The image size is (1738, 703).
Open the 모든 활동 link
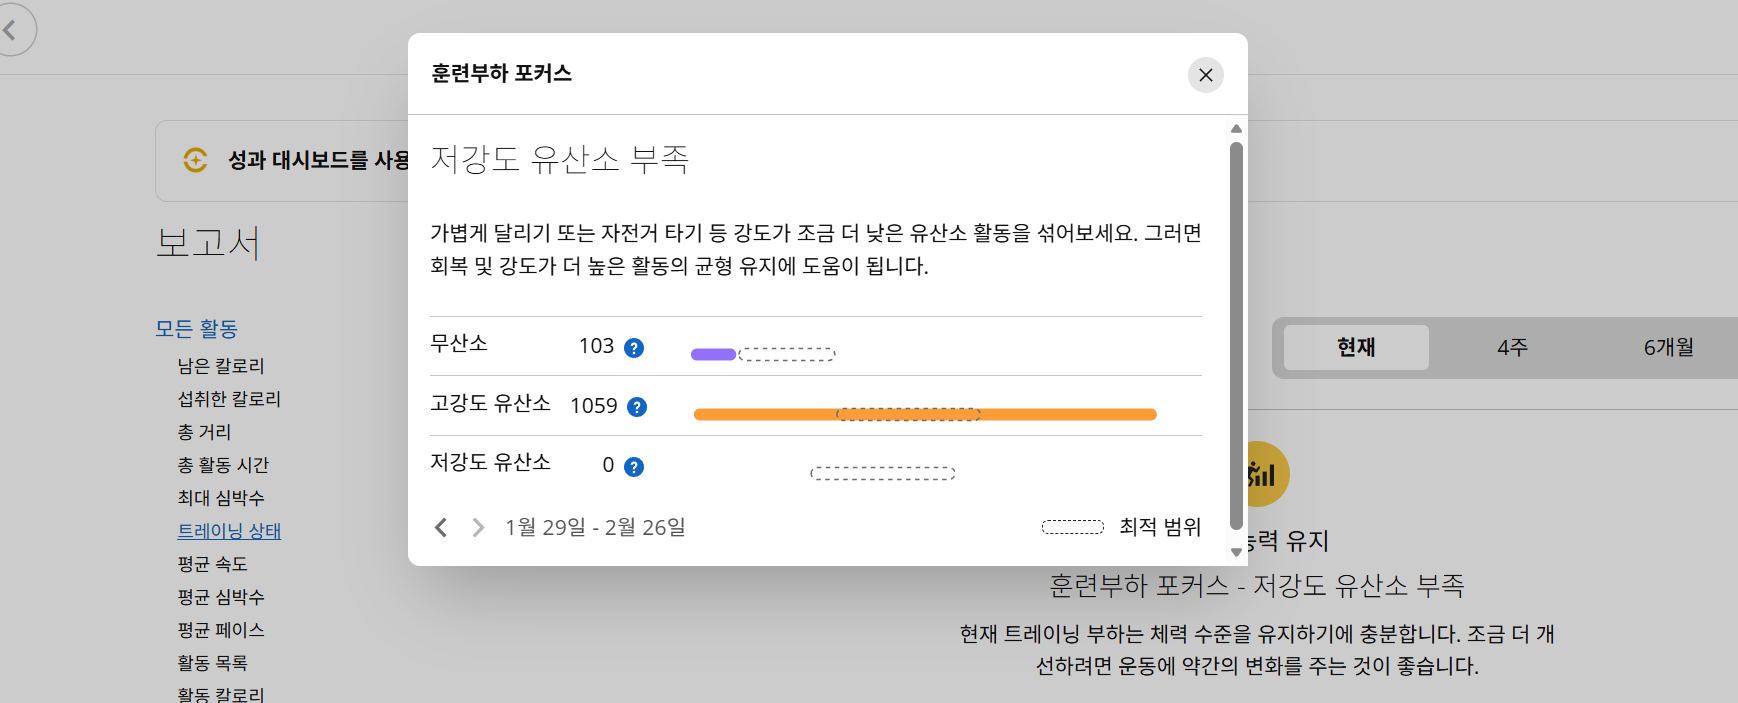[196, 329]
